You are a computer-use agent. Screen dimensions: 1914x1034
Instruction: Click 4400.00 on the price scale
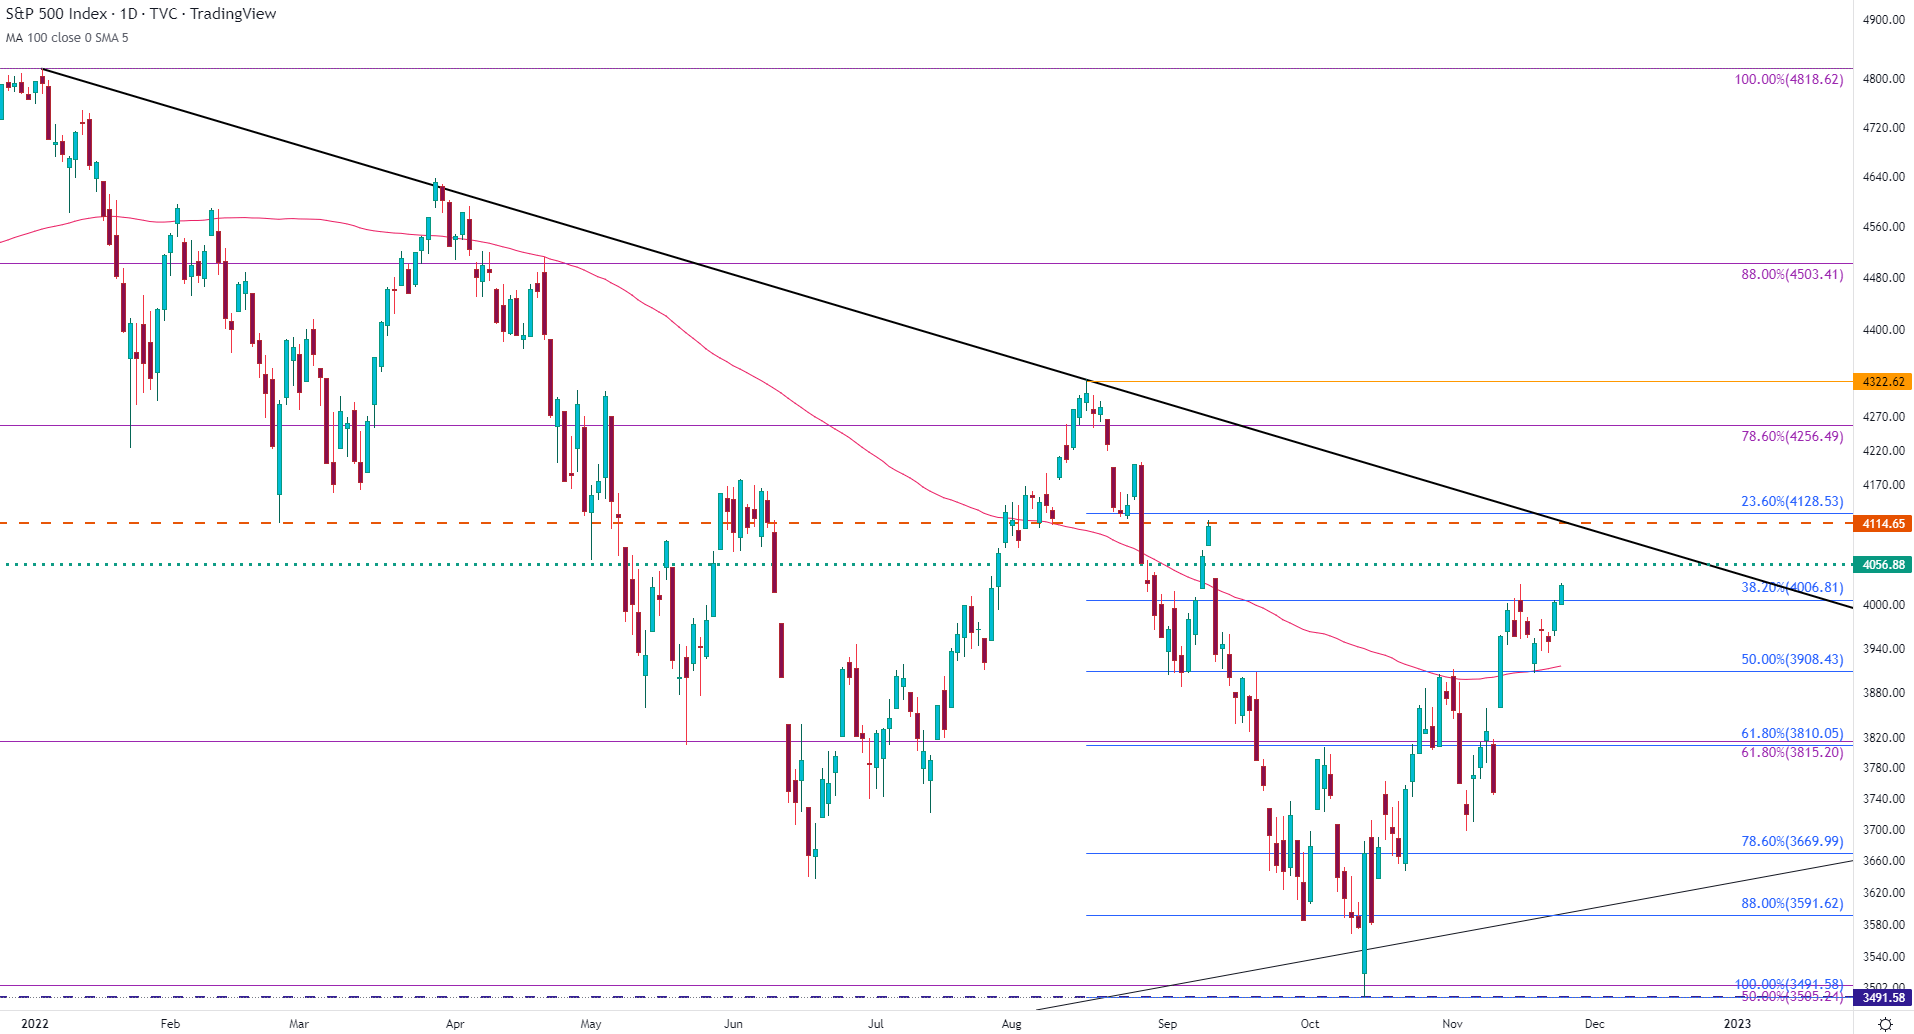pyautogui.click(x=1884, y=330)
